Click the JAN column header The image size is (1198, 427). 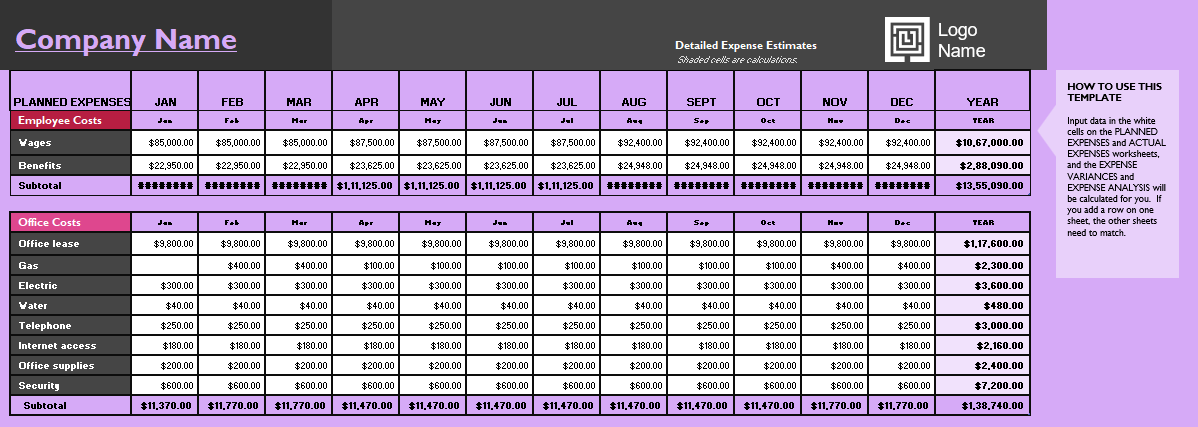pos(165,101)
